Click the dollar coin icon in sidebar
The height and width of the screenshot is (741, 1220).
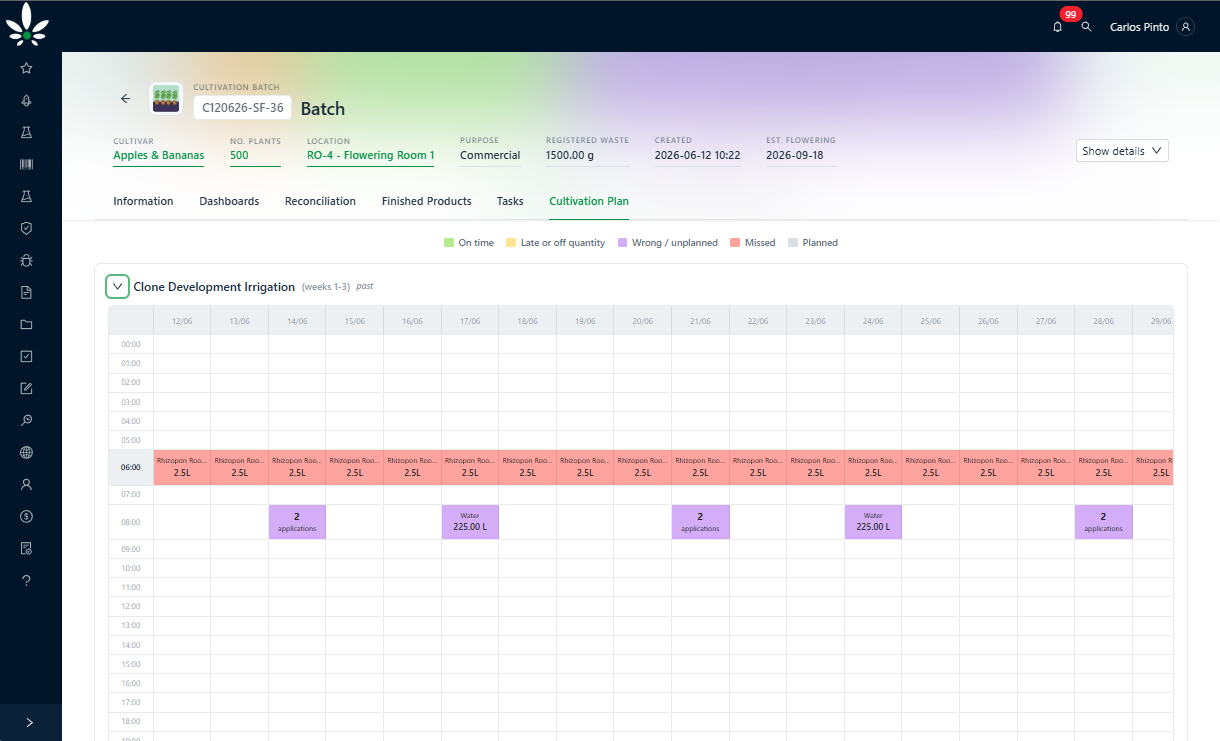click(27, 516)
